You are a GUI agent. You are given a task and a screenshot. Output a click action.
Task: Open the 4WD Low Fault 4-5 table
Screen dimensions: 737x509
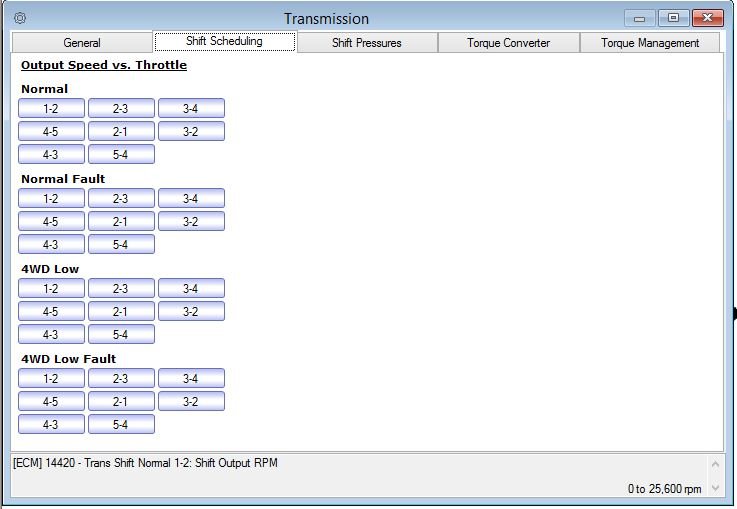coord(51,401)
